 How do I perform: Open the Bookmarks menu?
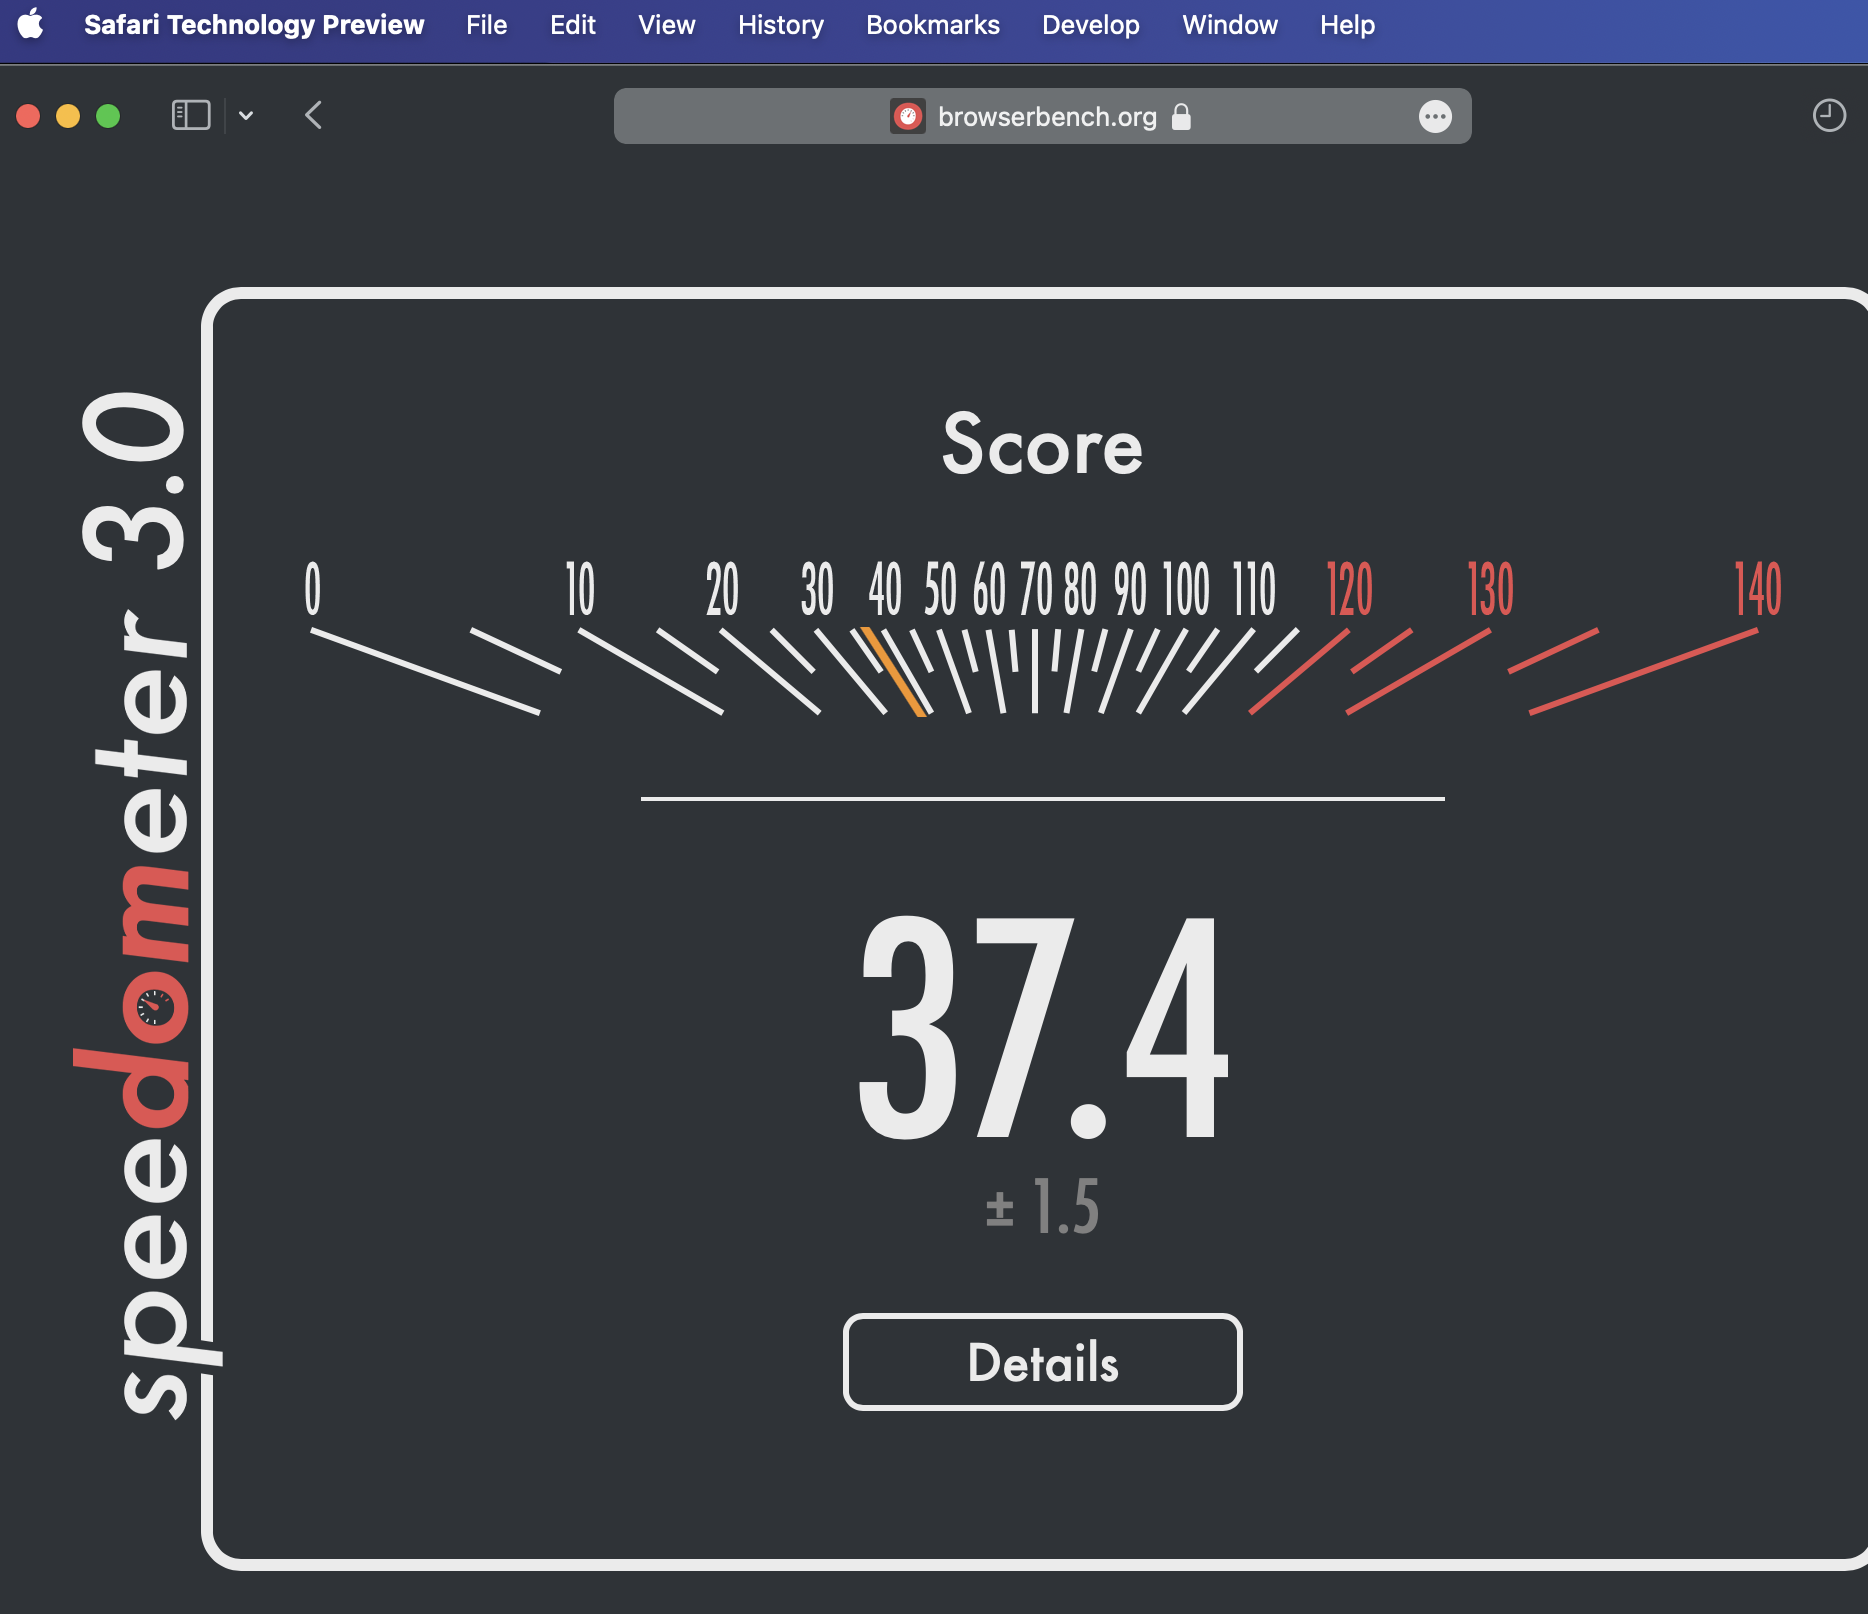932,25
